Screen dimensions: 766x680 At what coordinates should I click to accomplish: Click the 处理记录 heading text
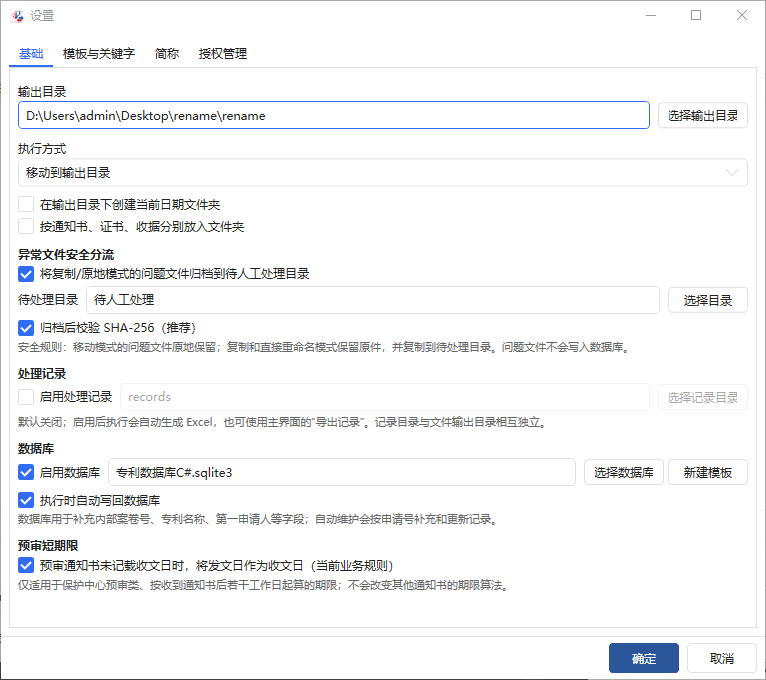click(x=42, y=374)
